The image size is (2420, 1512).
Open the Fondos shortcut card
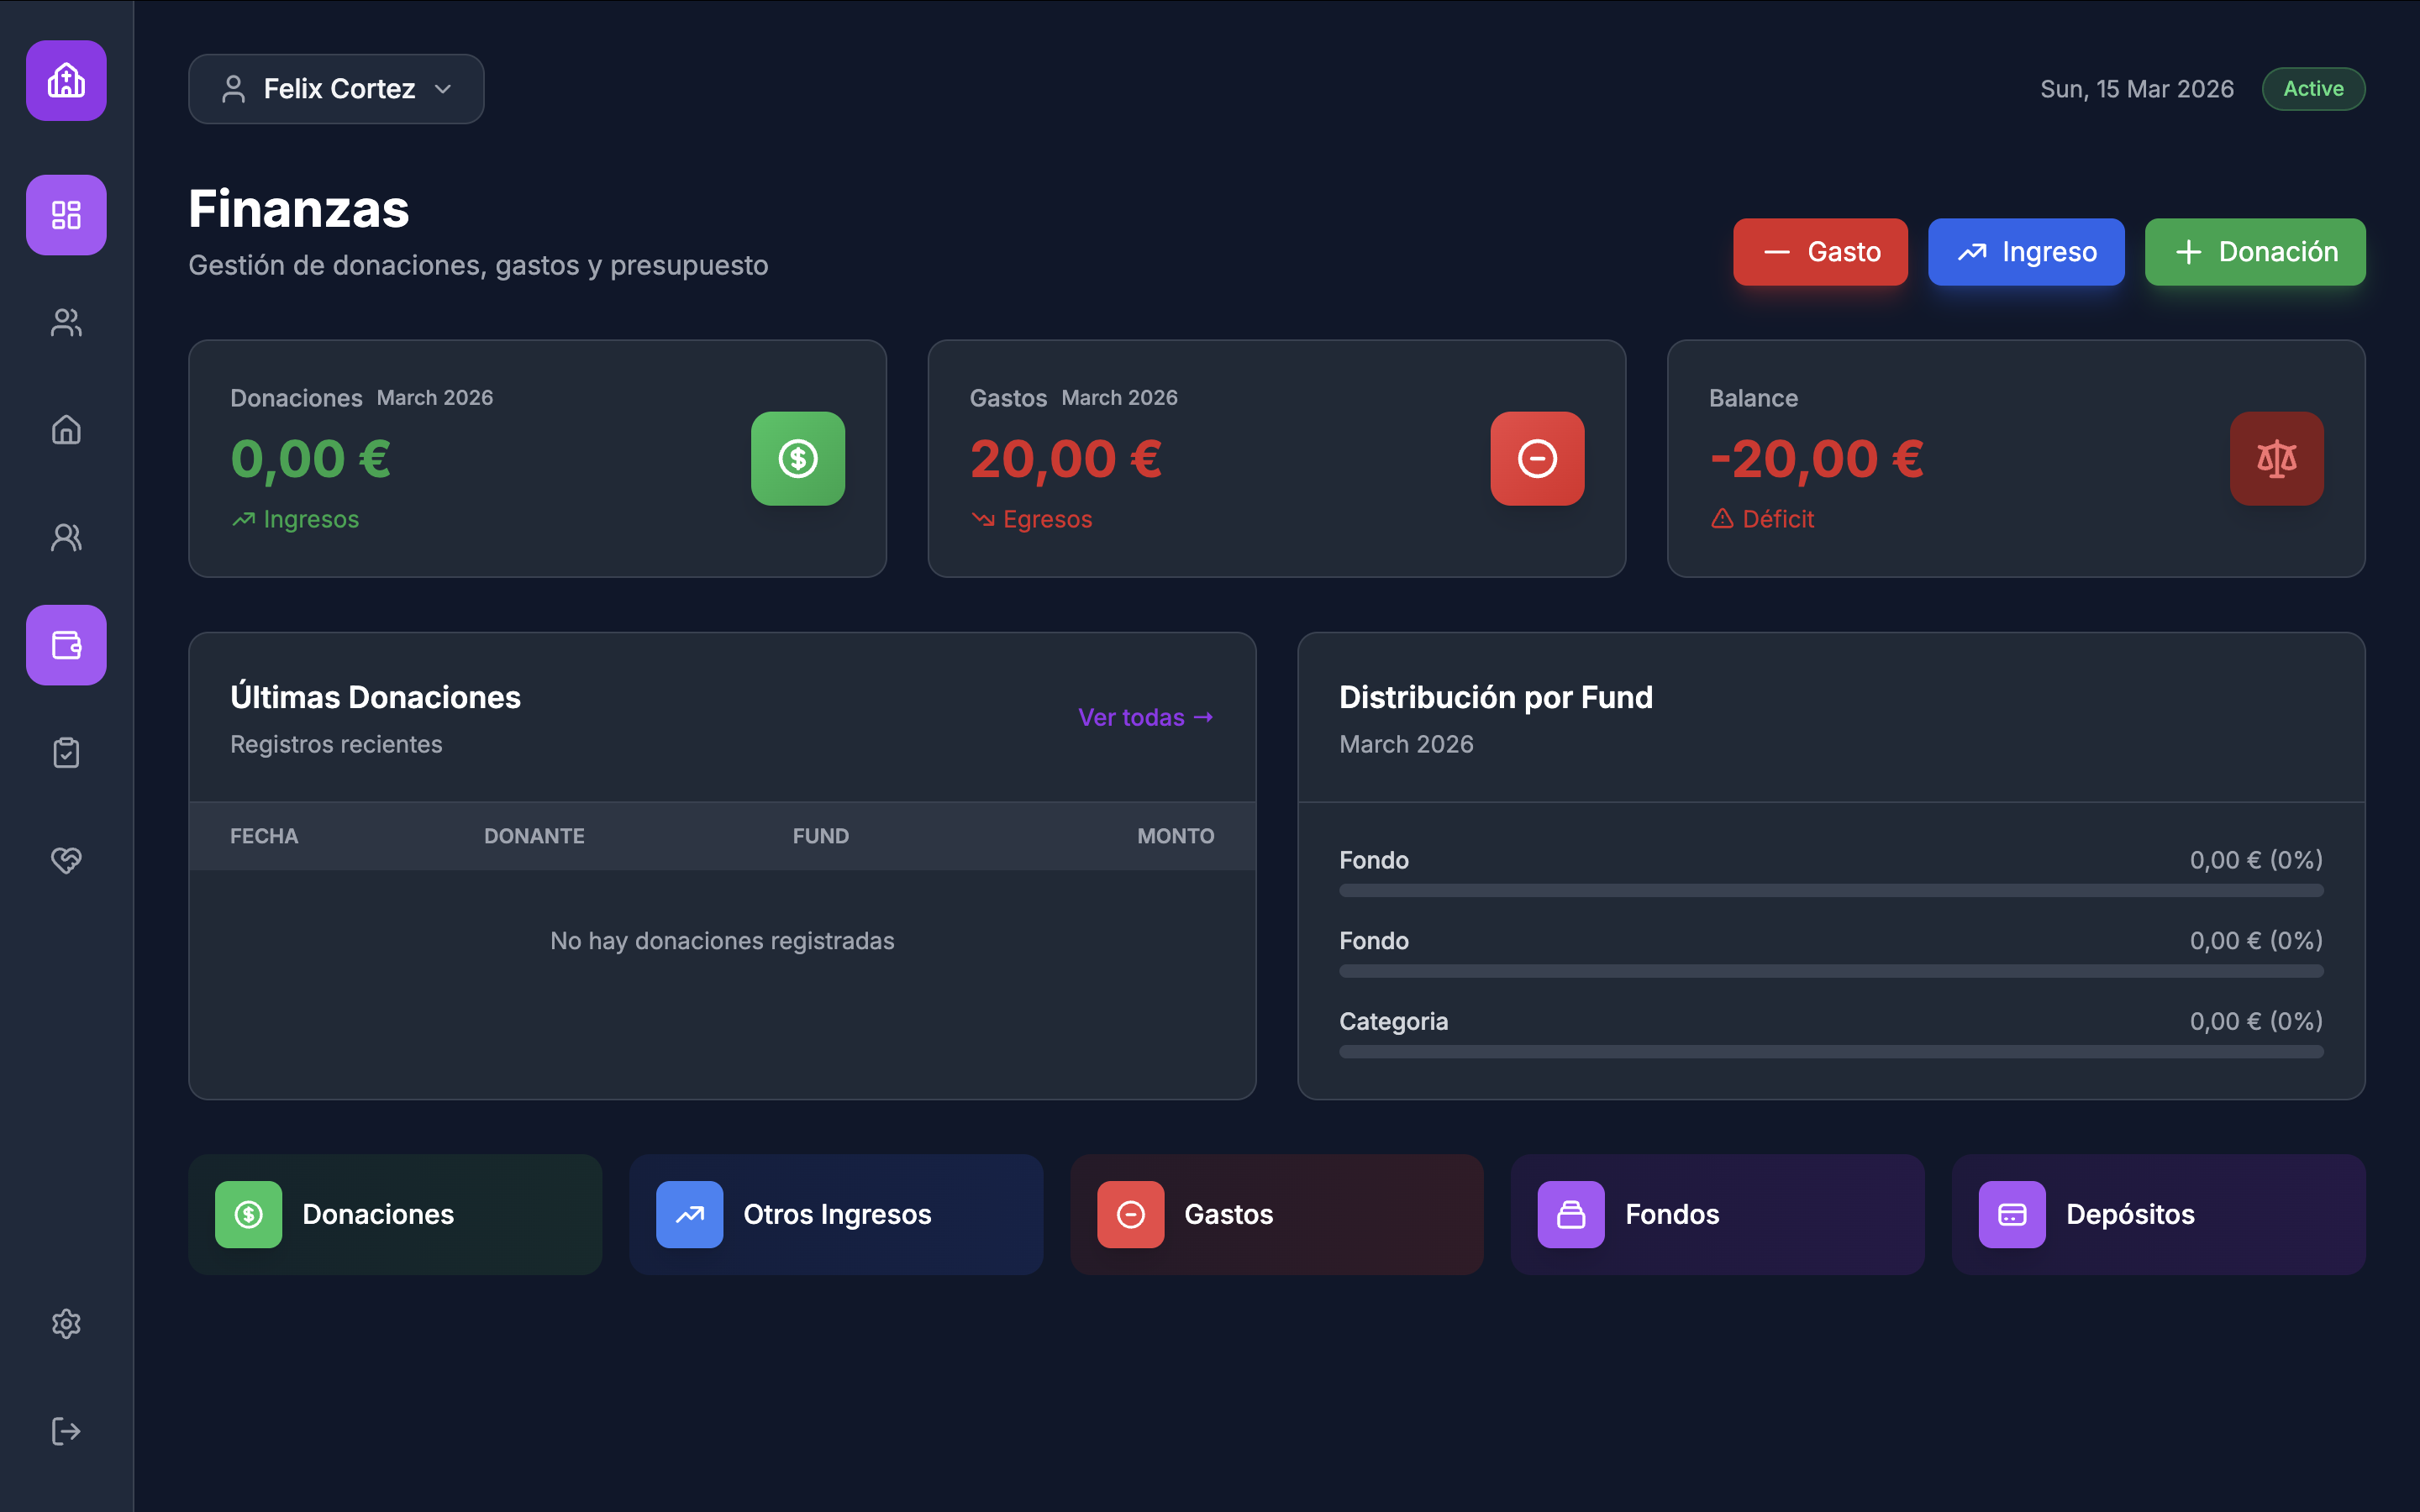(1717, 1214)
